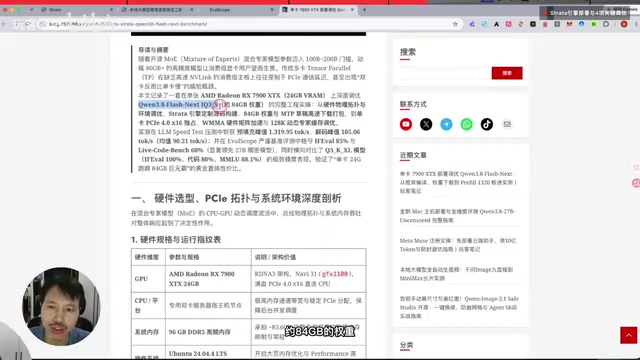Click the black 'A' shaped extension icon
This screenshot has height=360, width=640.
(496, 24)
